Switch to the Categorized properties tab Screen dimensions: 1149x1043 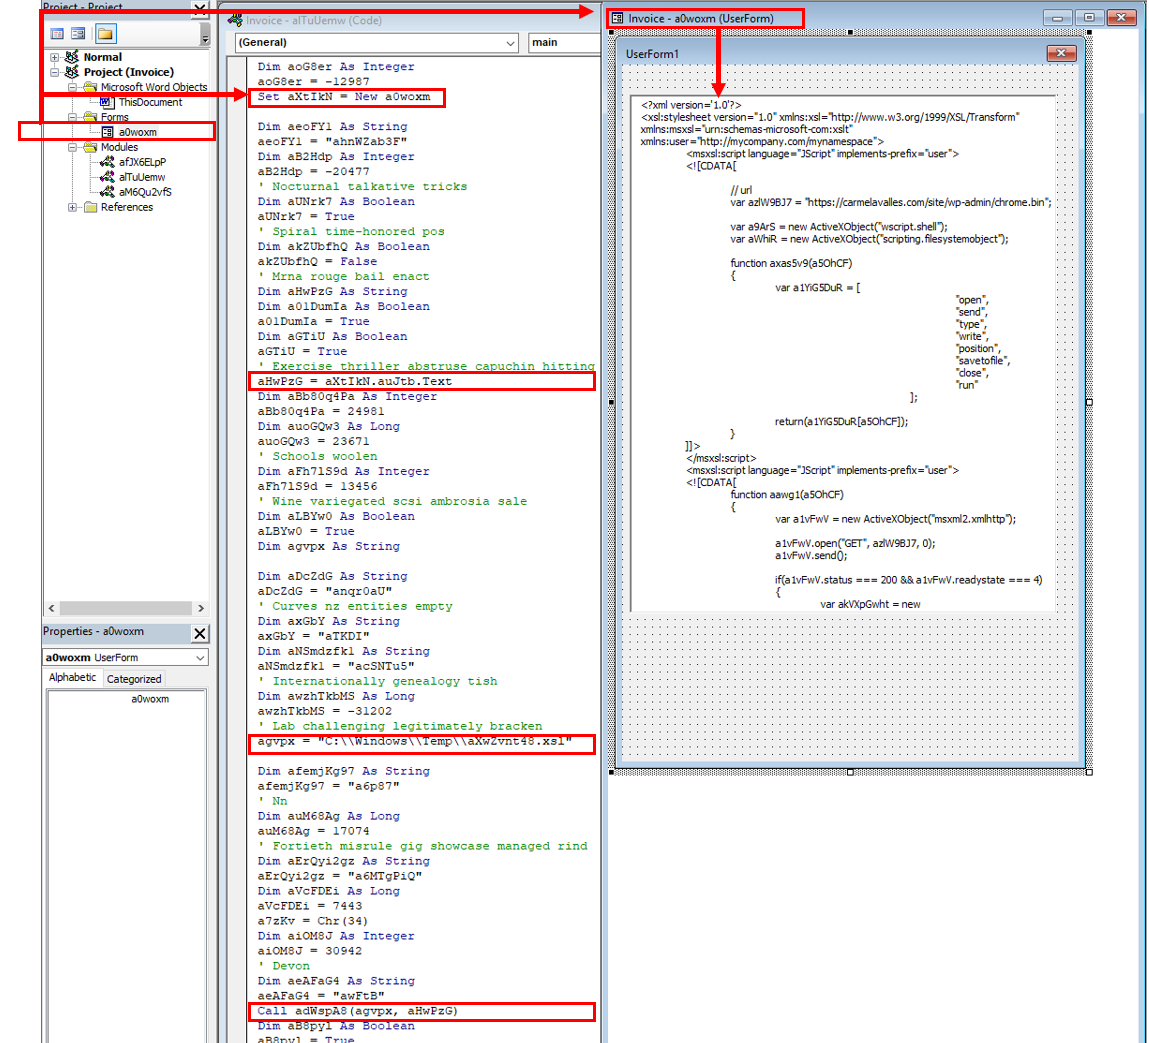(x=134, y=679)
